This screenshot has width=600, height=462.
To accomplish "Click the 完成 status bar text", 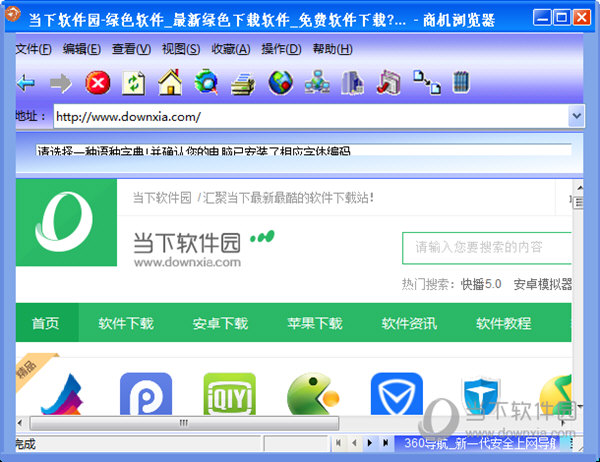I will click(25, 444).
